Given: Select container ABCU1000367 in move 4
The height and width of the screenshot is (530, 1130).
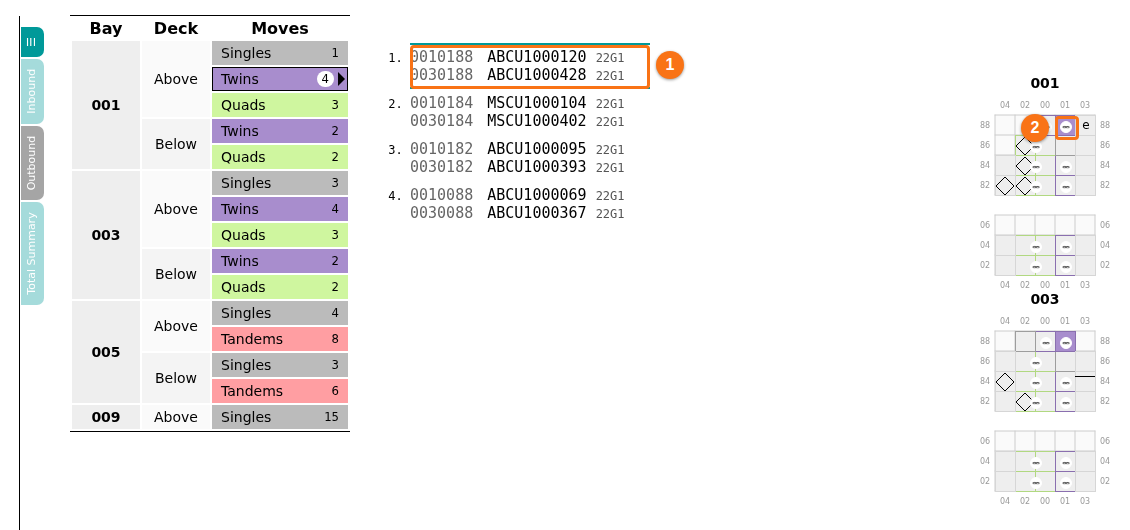Looking at the screenshot, I should click(x=536, y=213).
